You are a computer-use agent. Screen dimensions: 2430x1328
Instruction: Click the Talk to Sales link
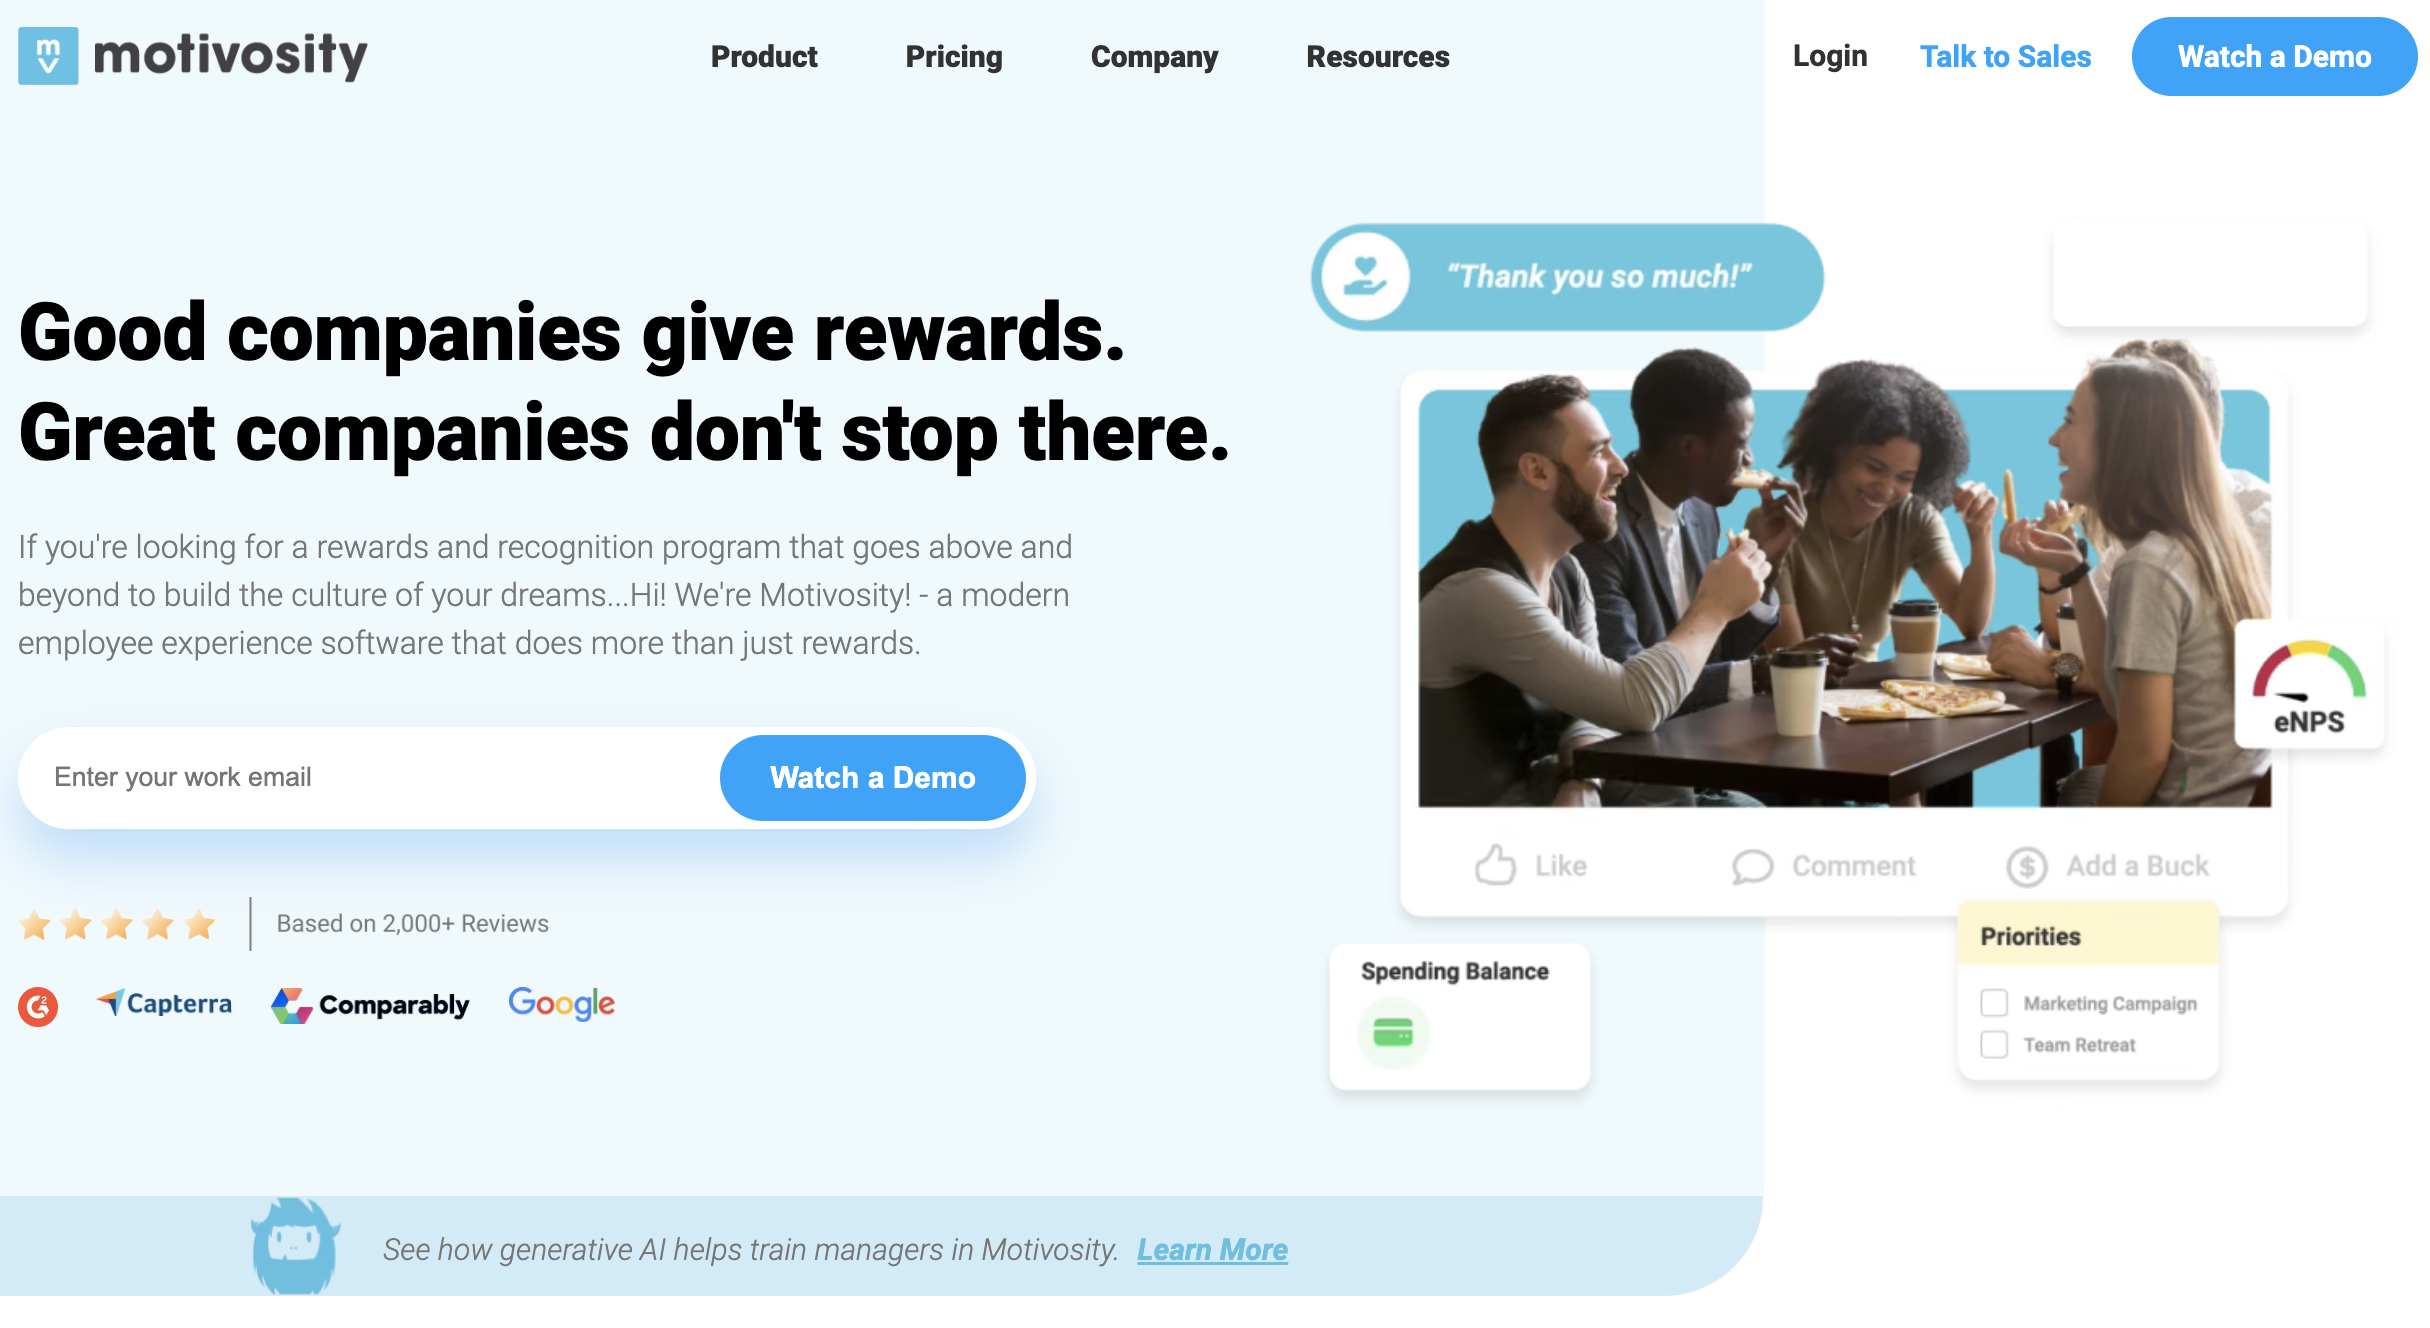[2005, 57]
